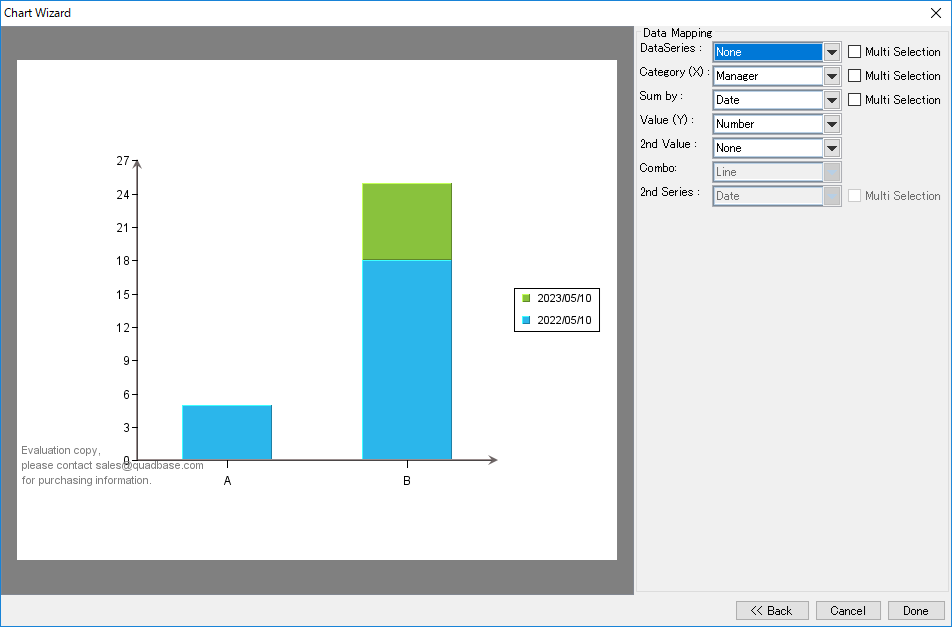Expand the Value (Y) dropdown arrow

click(x=832, y=124)
